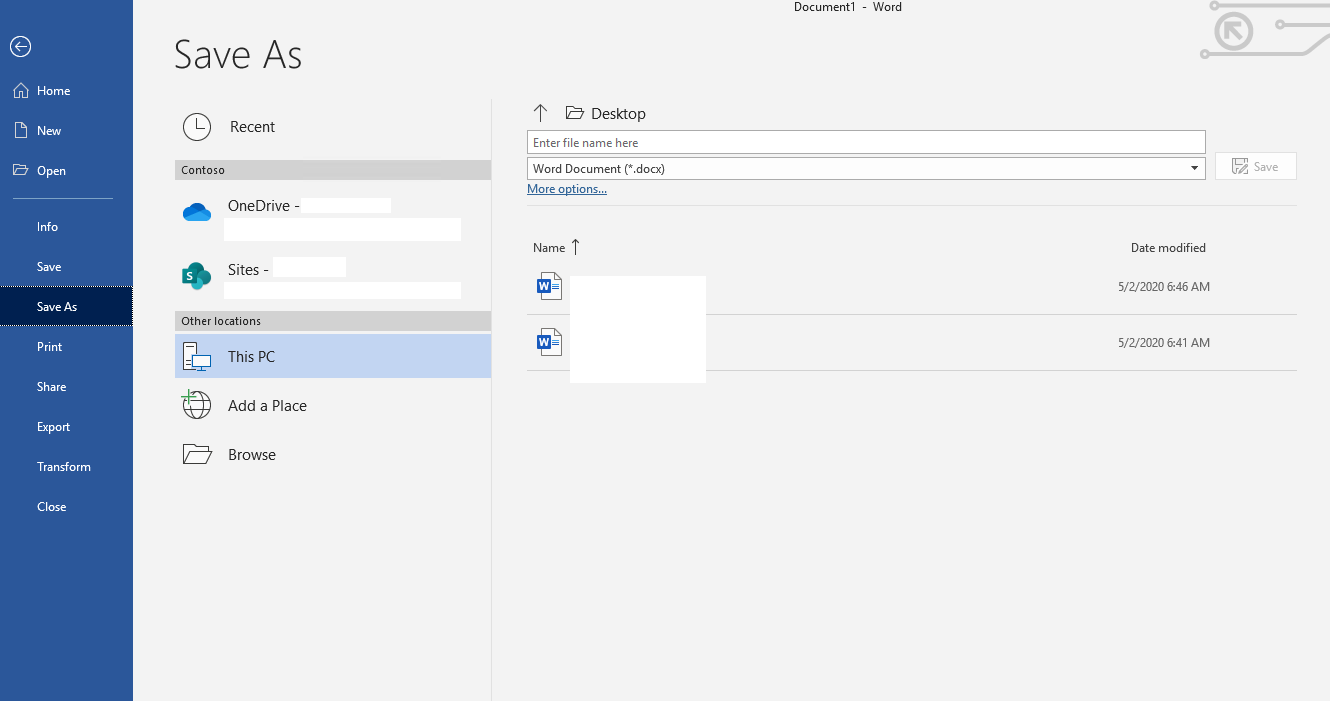Click the SharePoint Sites icon
1330x701 pixels.
(x=197, y=276)
